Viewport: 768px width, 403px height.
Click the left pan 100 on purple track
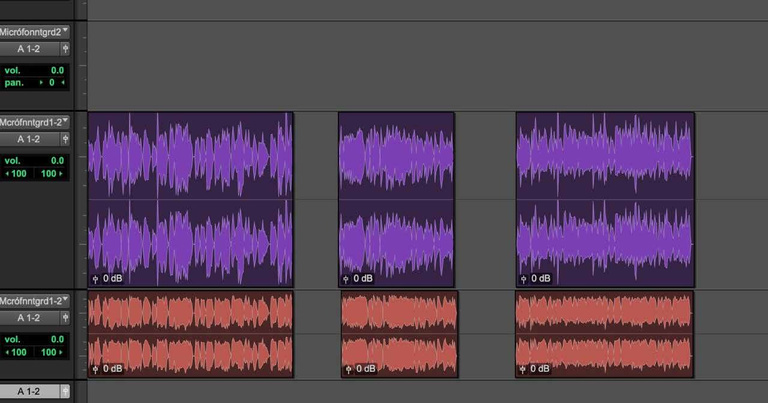[x=18, y=173]
